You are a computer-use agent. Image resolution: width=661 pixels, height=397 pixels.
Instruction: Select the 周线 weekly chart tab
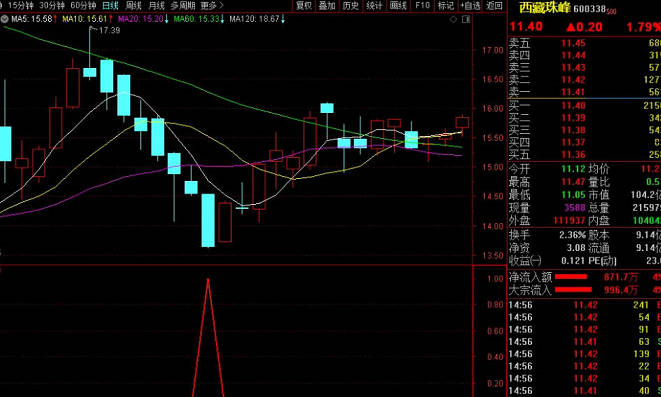click(134, 5)
